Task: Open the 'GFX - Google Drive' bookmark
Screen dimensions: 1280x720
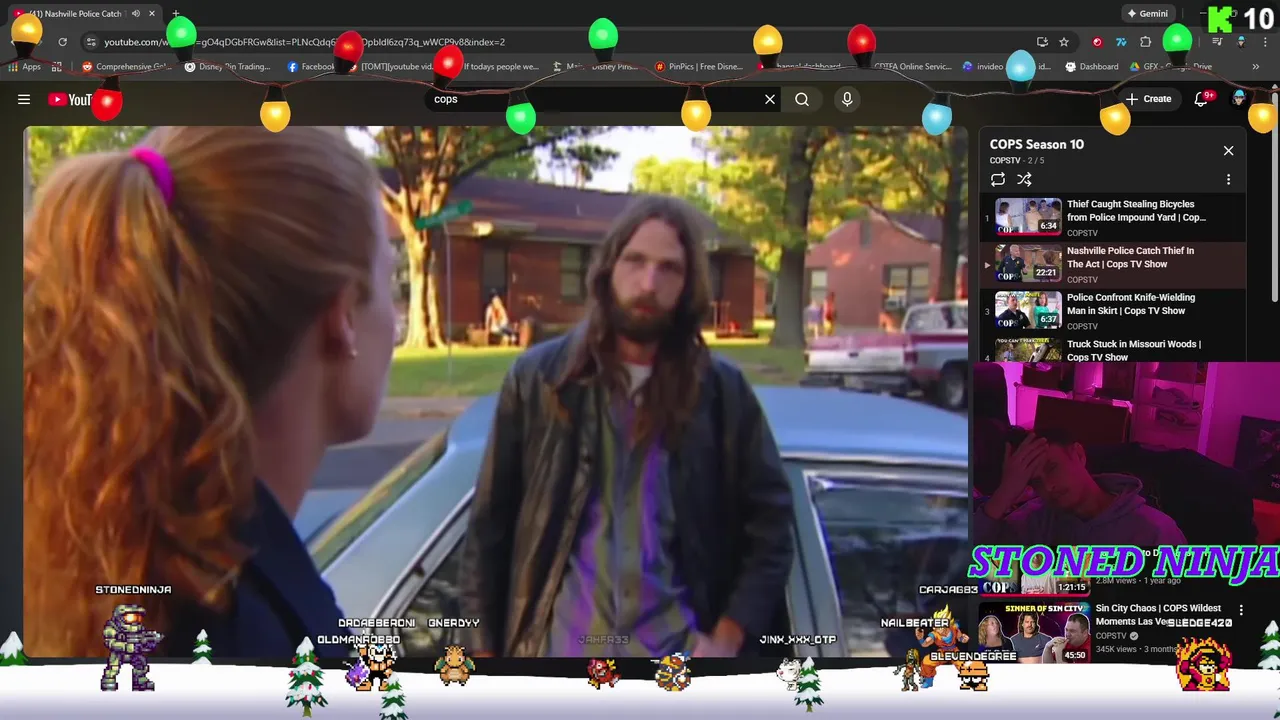Action: [x=1170, y=67]
